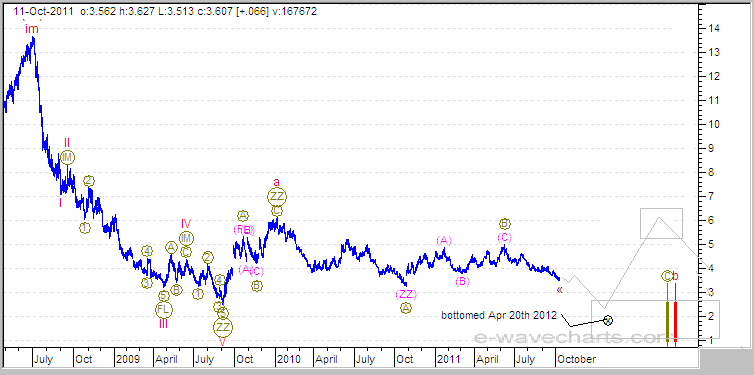754x375 pixels.
Task: Select the red 'III' wave label
Action: point(163,324)
